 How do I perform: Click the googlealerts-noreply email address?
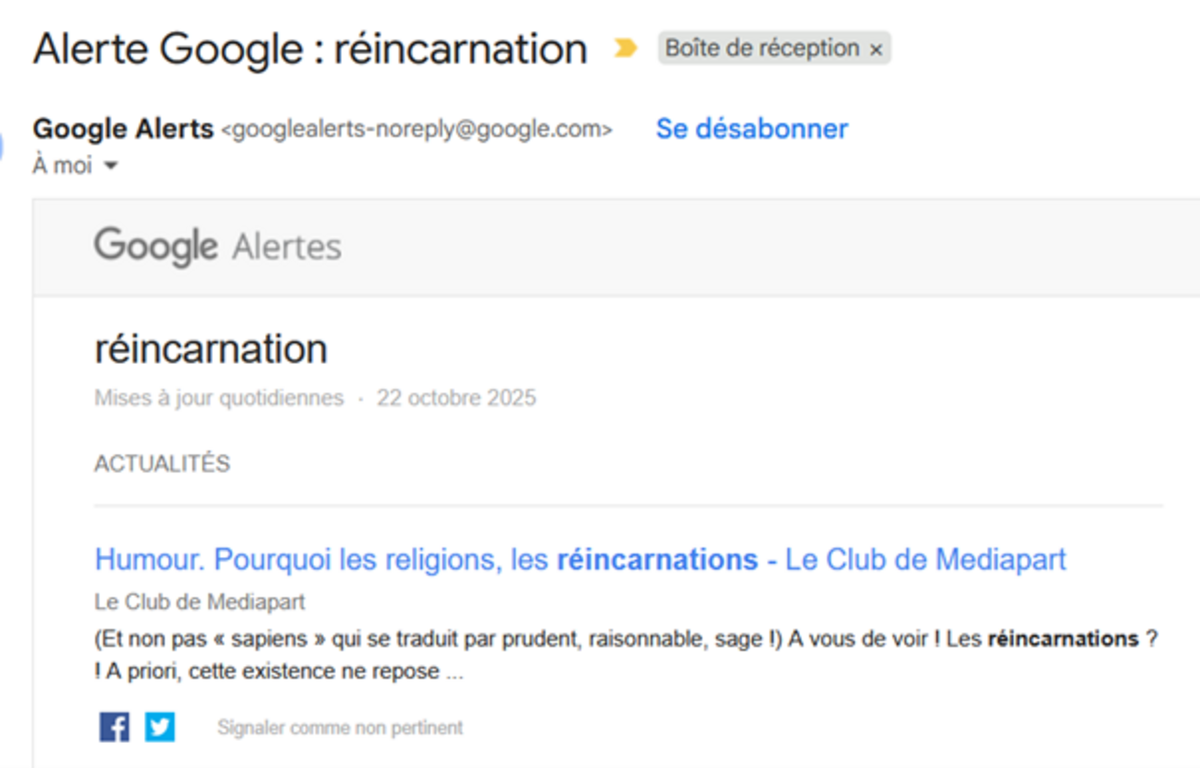pyautogui.click(x=416, y=130)
